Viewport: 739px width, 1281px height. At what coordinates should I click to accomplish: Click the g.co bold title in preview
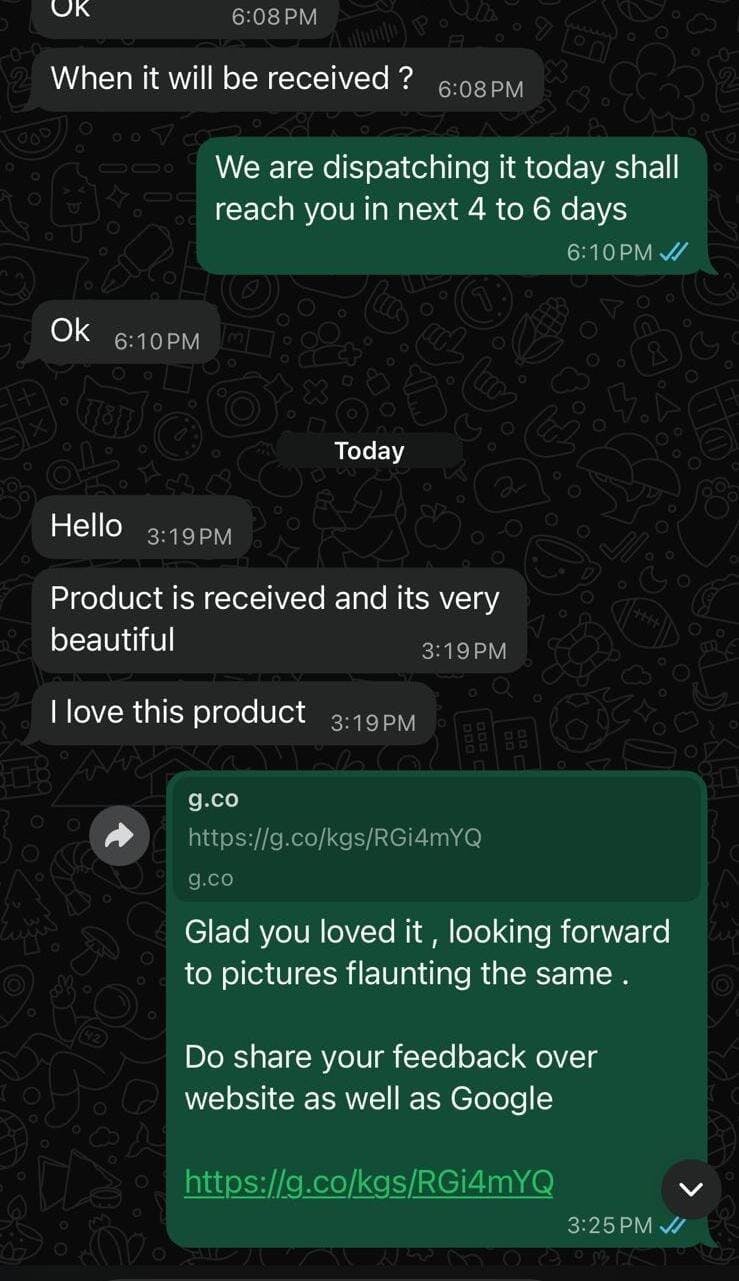213,799
